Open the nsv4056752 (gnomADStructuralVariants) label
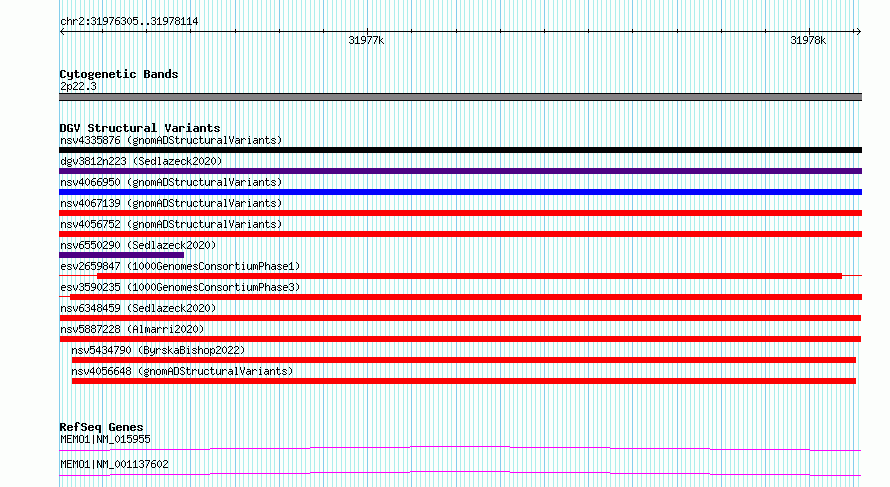This screenshot has height=487, width=890. click(x=171, y=224)
